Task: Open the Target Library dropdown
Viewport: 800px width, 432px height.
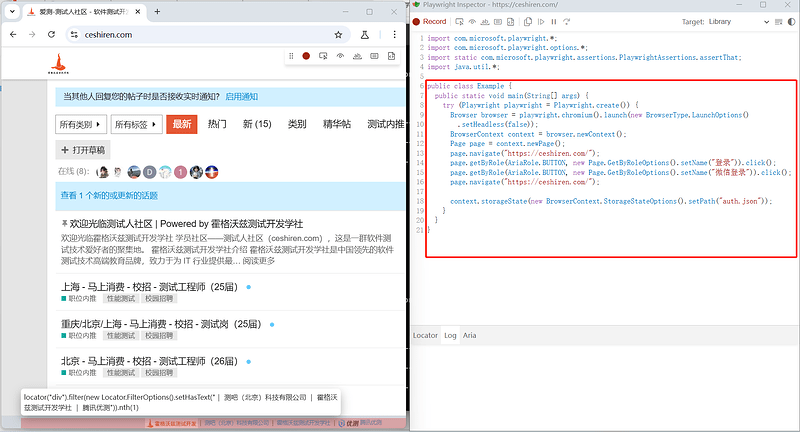Action: [x=738, y=21]
